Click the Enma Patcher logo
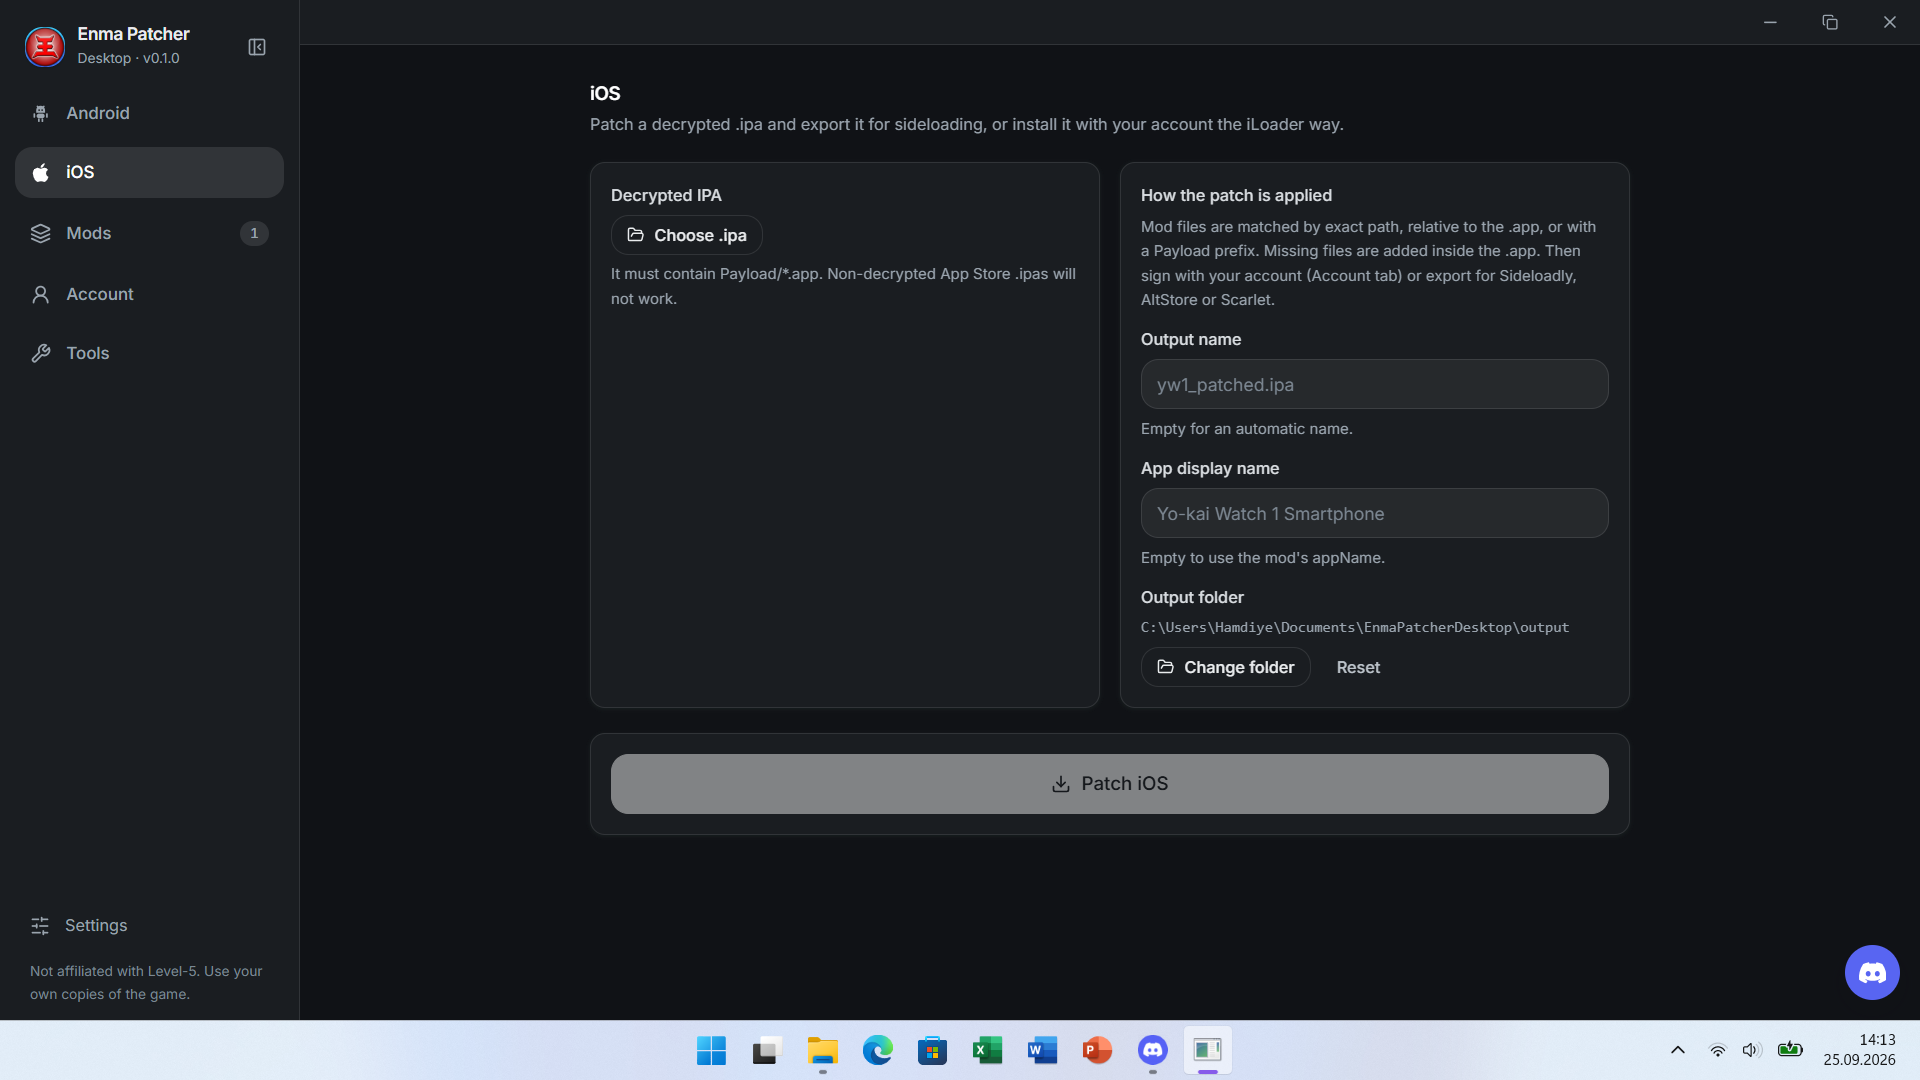 point(45,46)
